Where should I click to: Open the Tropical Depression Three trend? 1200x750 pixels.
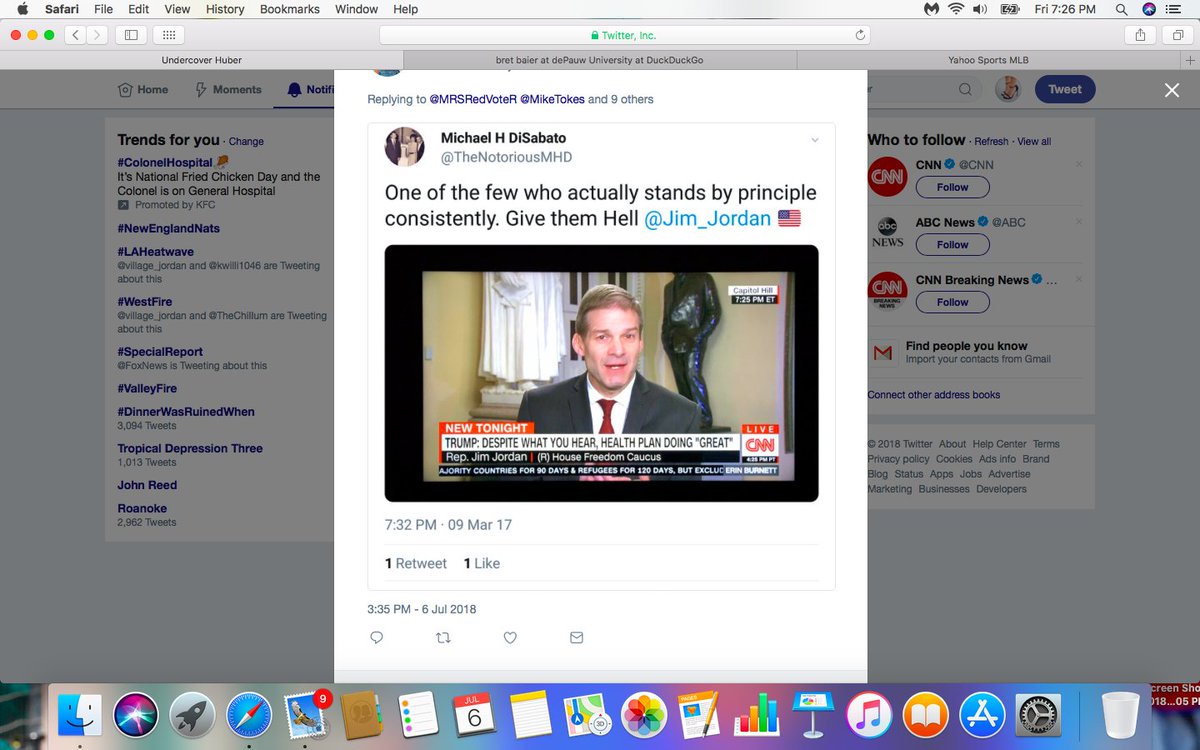click(x=190, y=448)
